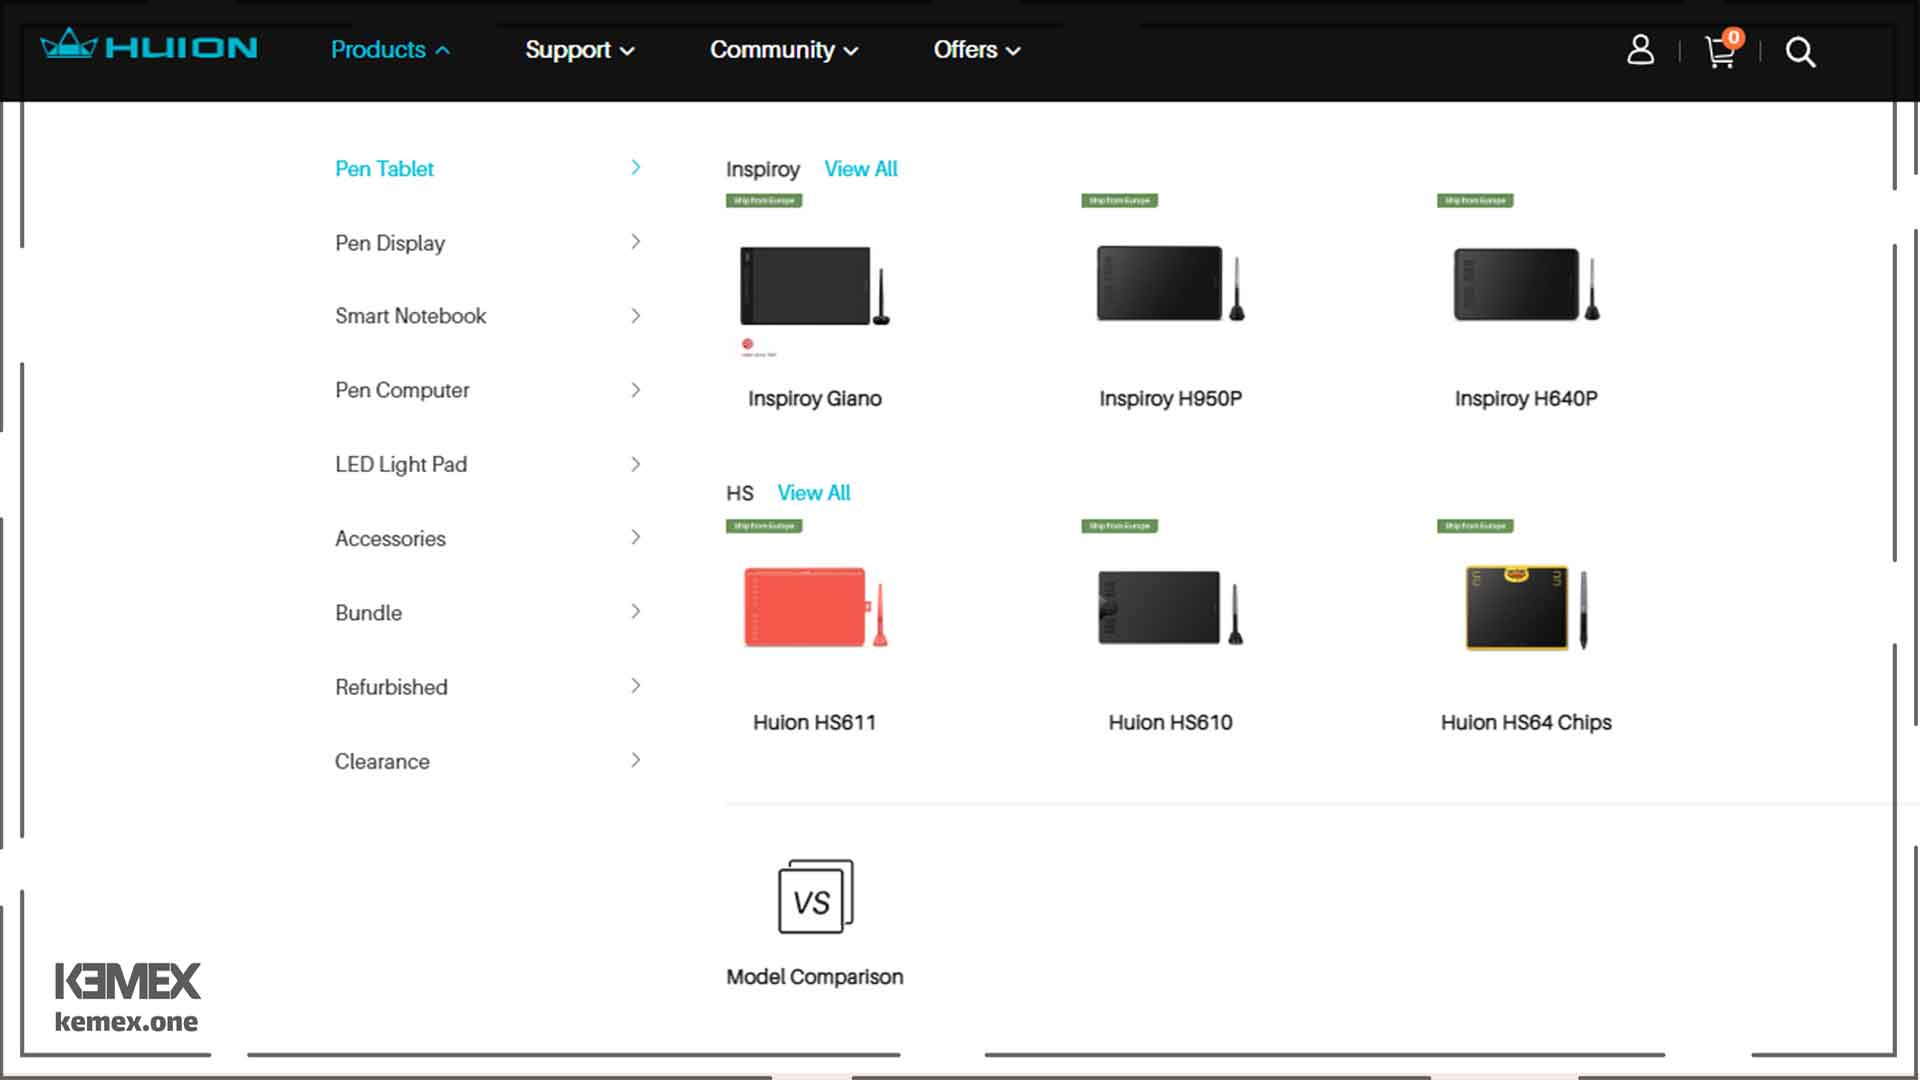Open the shopping cart icon

(1719, 52)
